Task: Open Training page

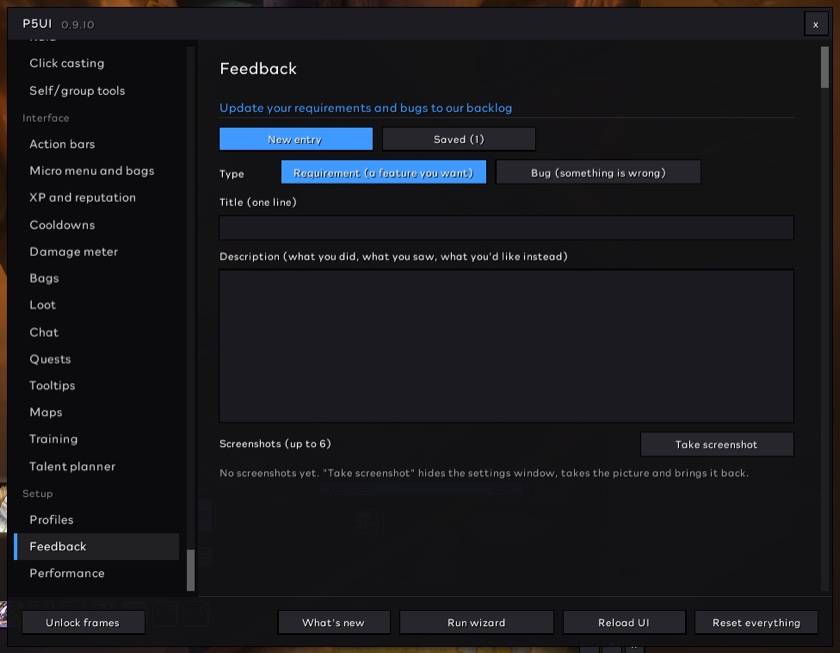Action: (x=53, y=439)
